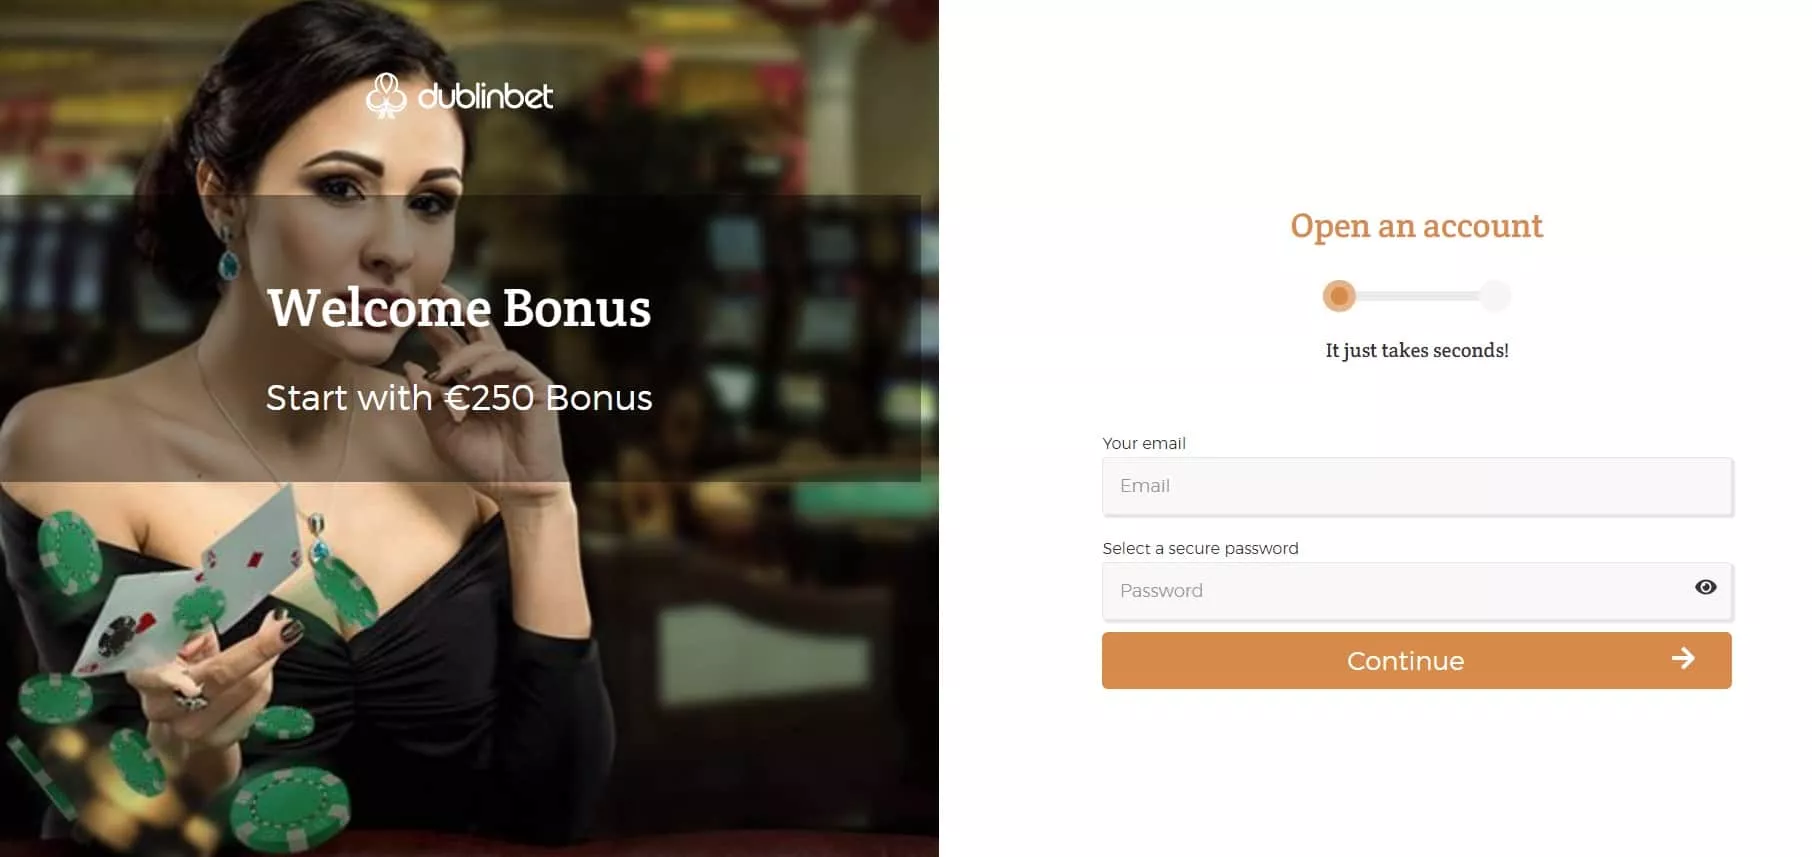Click the It just takes seconds text
This screenshot has height=857, width=1812.
click(x=1416, y=350)
